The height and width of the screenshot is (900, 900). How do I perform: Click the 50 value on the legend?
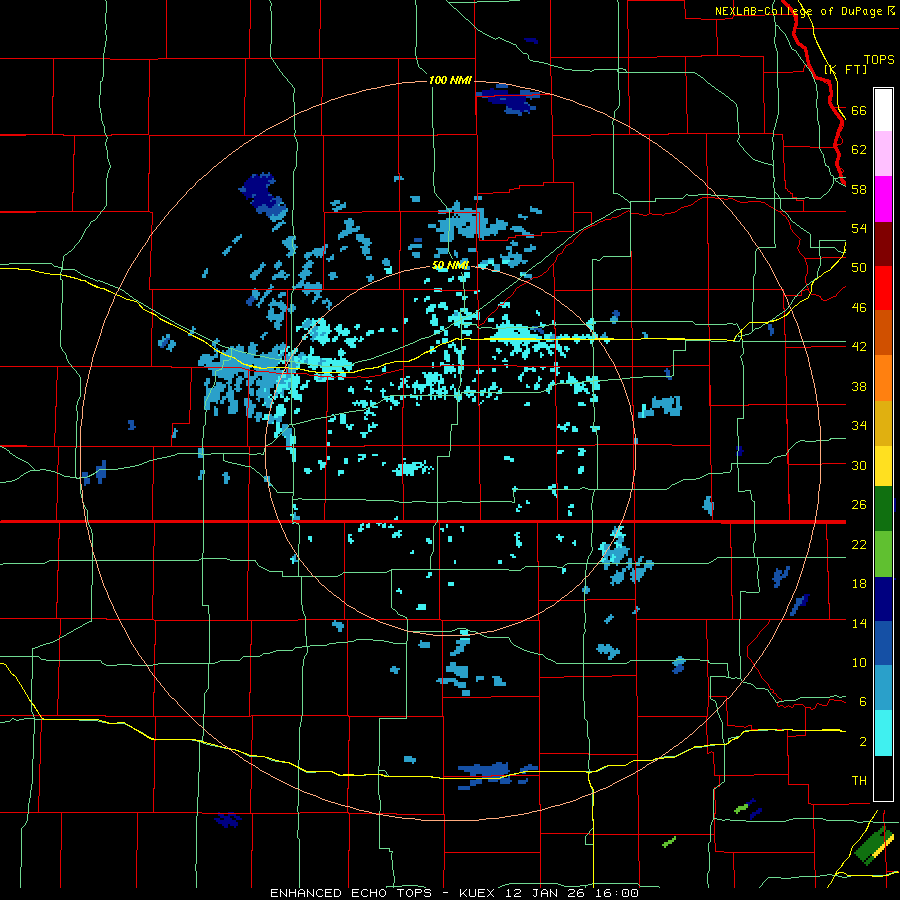pos(859,268)
